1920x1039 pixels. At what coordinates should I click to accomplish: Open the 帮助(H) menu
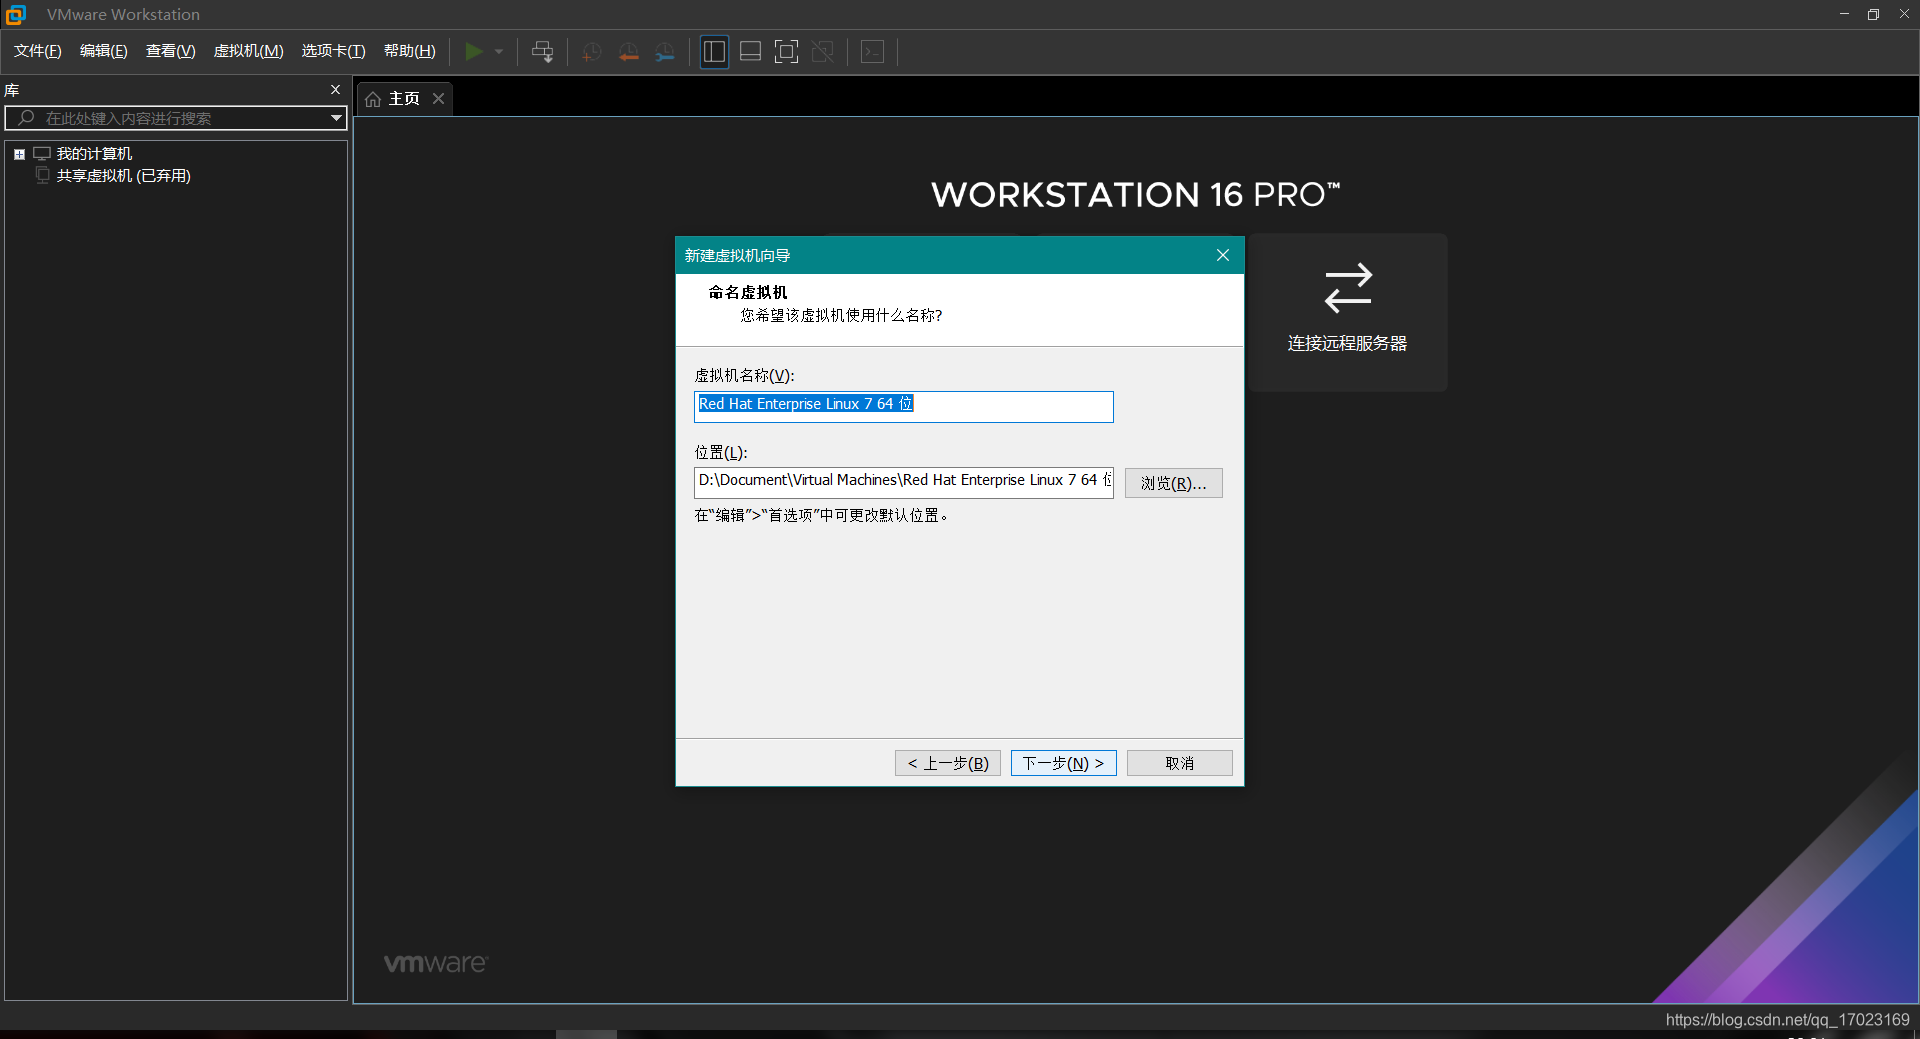[410, 51]
